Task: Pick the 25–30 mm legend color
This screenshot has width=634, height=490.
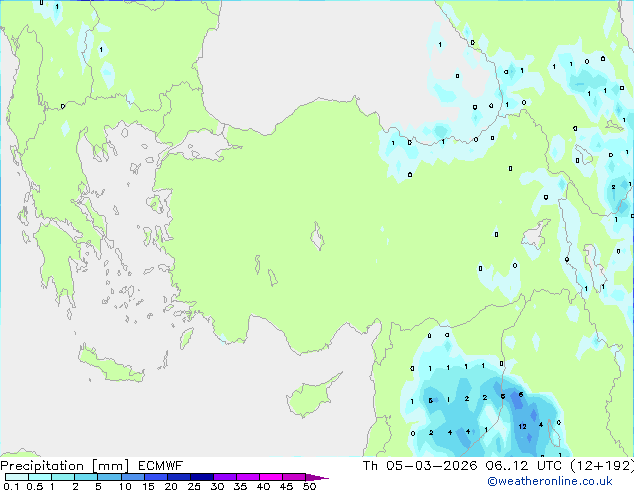Action: pos(202,477)
